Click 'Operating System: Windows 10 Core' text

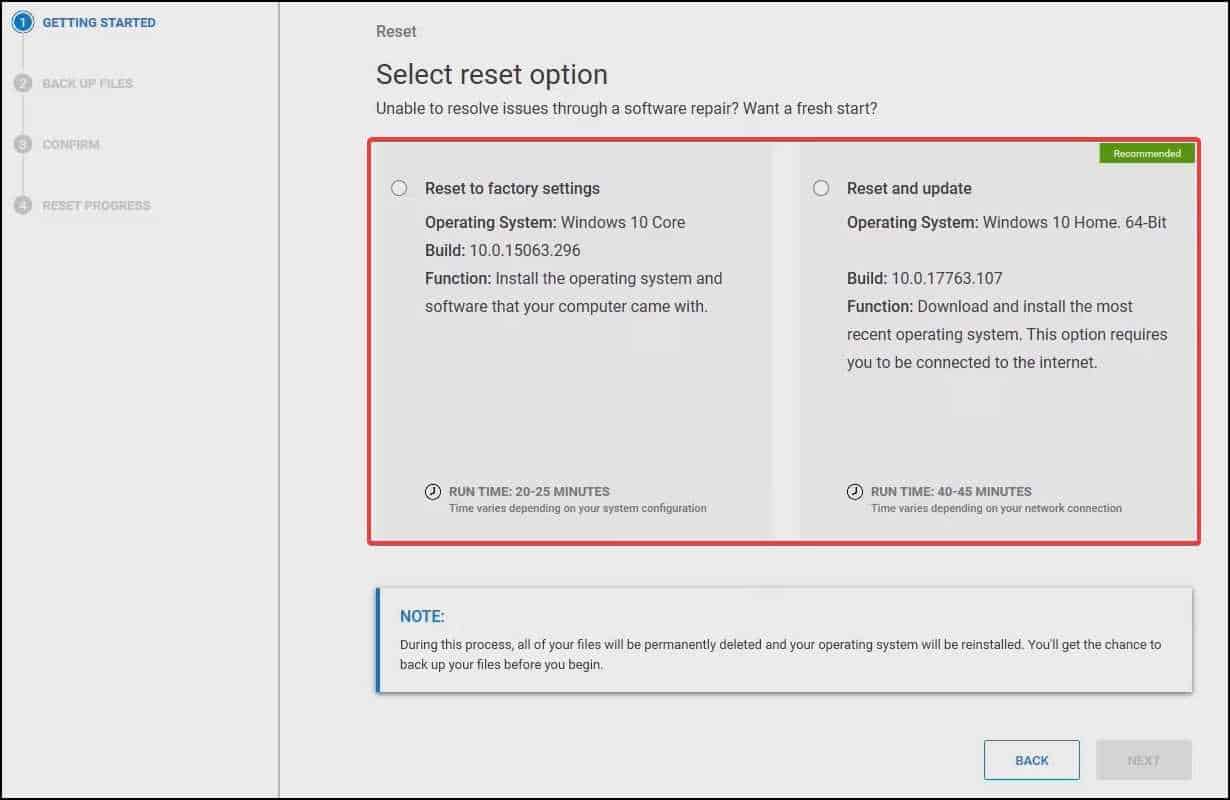click(x=555, y=222)
